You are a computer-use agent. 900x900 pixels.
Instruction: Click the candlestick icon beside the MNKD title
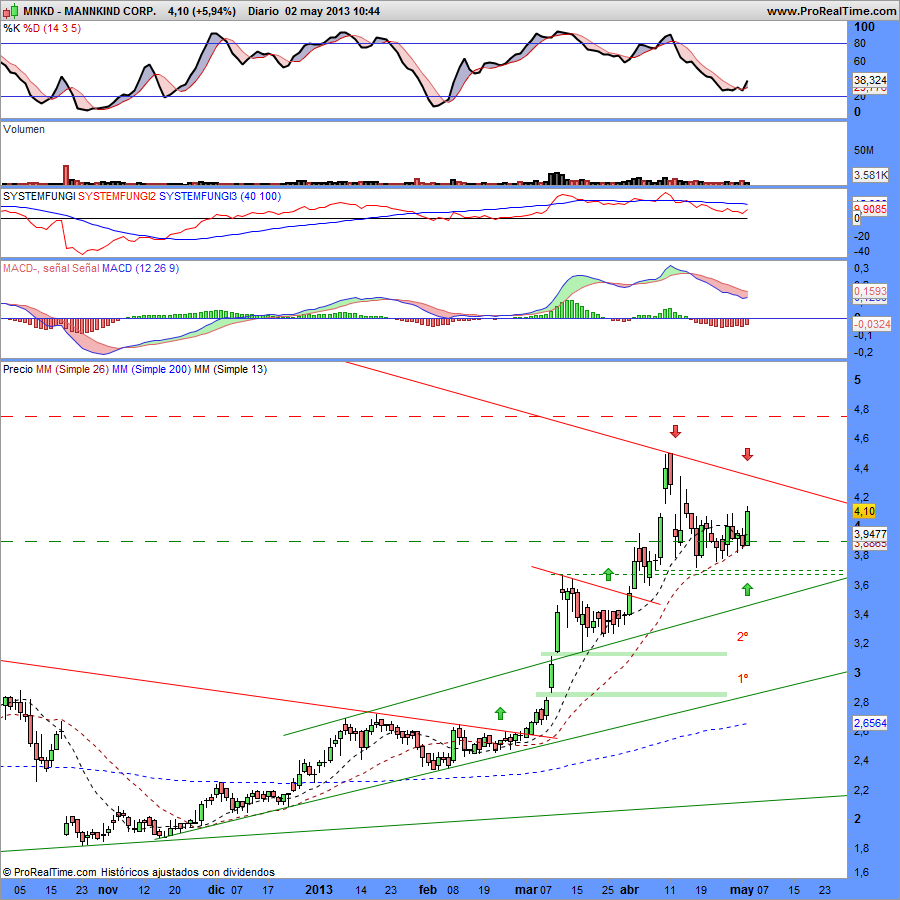pos(11,10)
